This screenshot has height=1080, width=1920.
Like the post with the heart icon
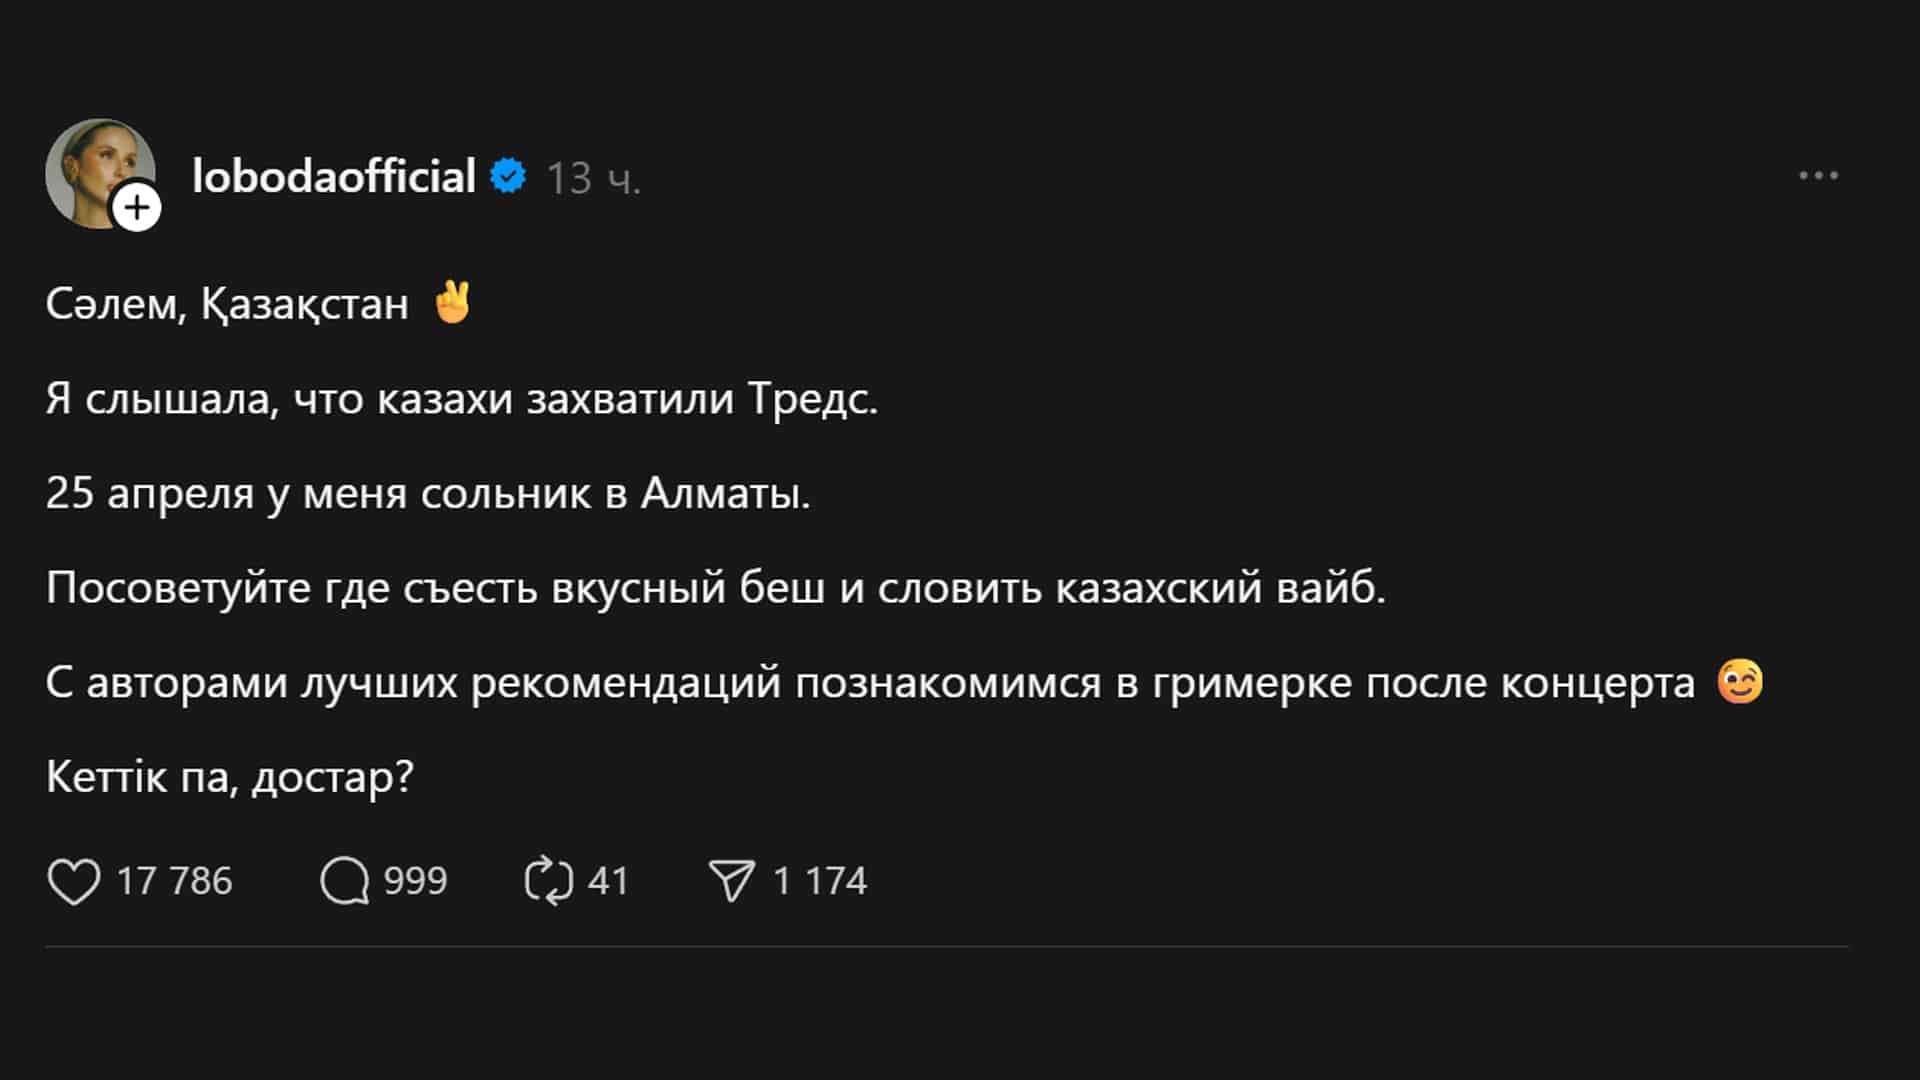(74, 881)
